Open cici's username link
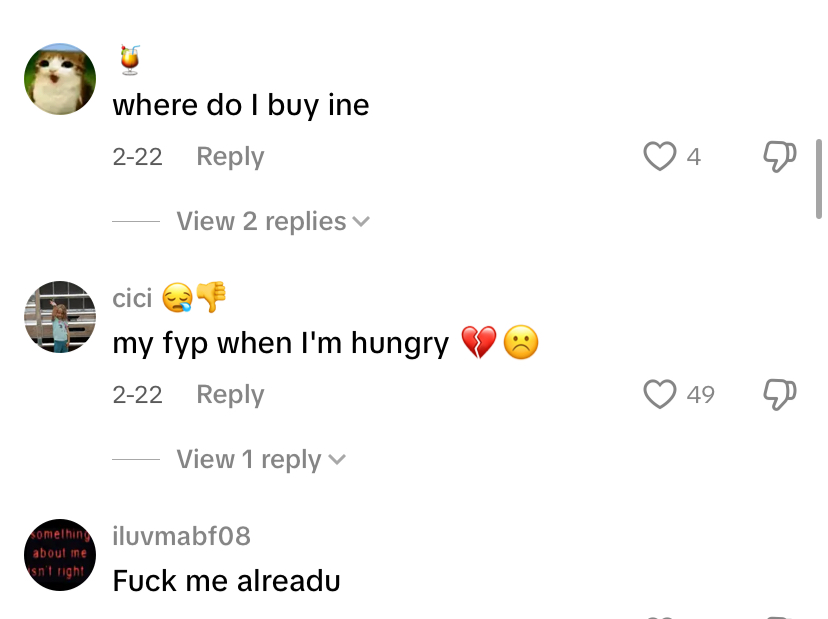The width and height of the screenshot is (828, 619). (x=132, y=297)
